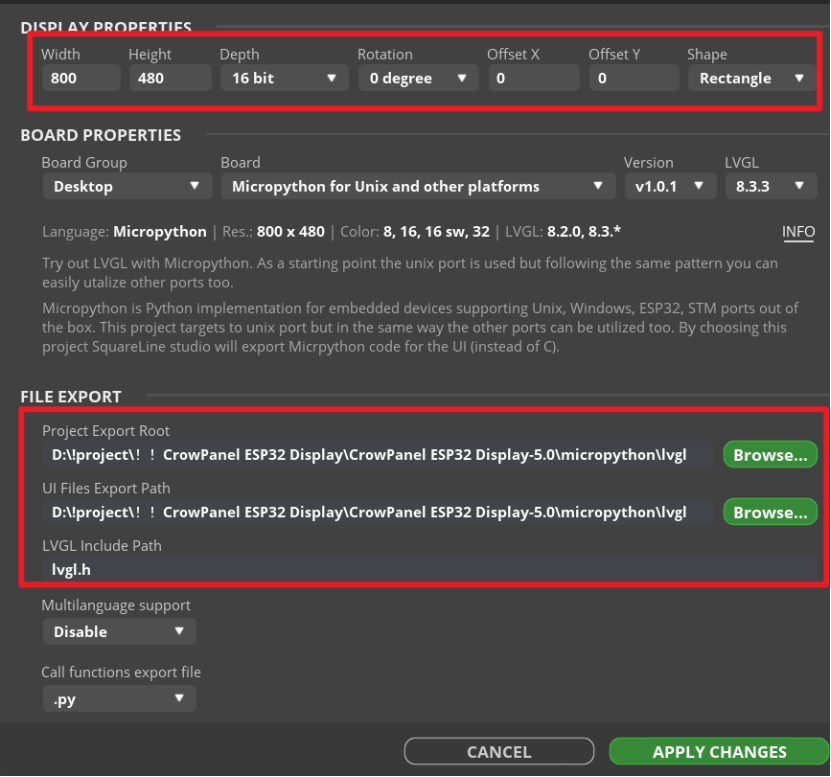
Task: Click the Offset Y input field
Action: point(634,78)
